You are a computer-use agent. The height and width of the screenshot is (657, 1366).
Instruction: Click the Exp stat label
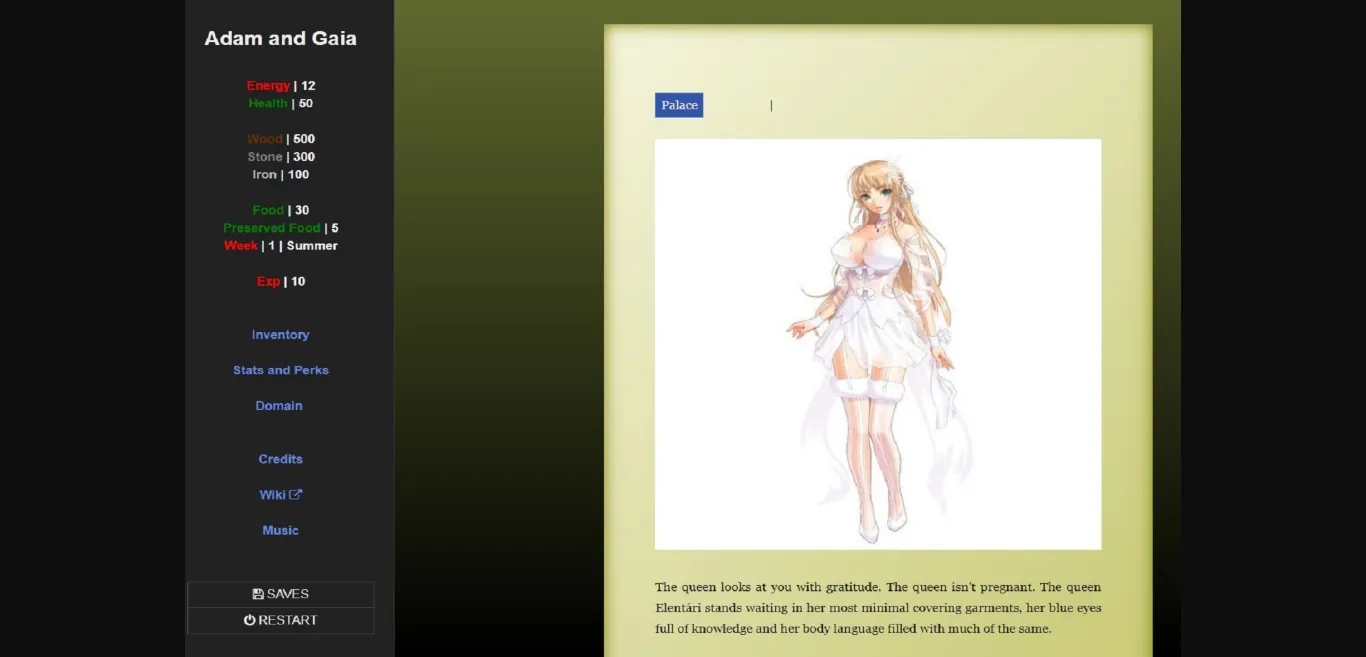[x=267, y=281]
